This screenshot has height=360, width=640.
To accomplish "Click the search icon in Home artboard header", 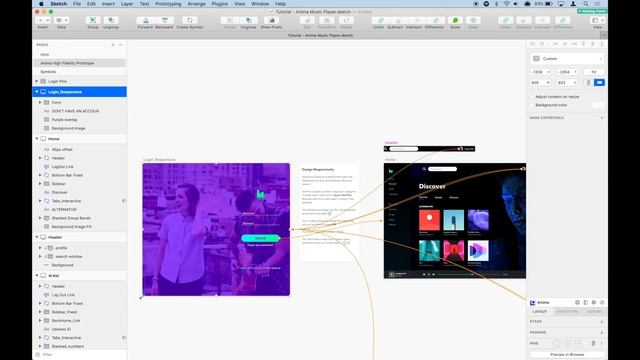I will pos(424,169).
